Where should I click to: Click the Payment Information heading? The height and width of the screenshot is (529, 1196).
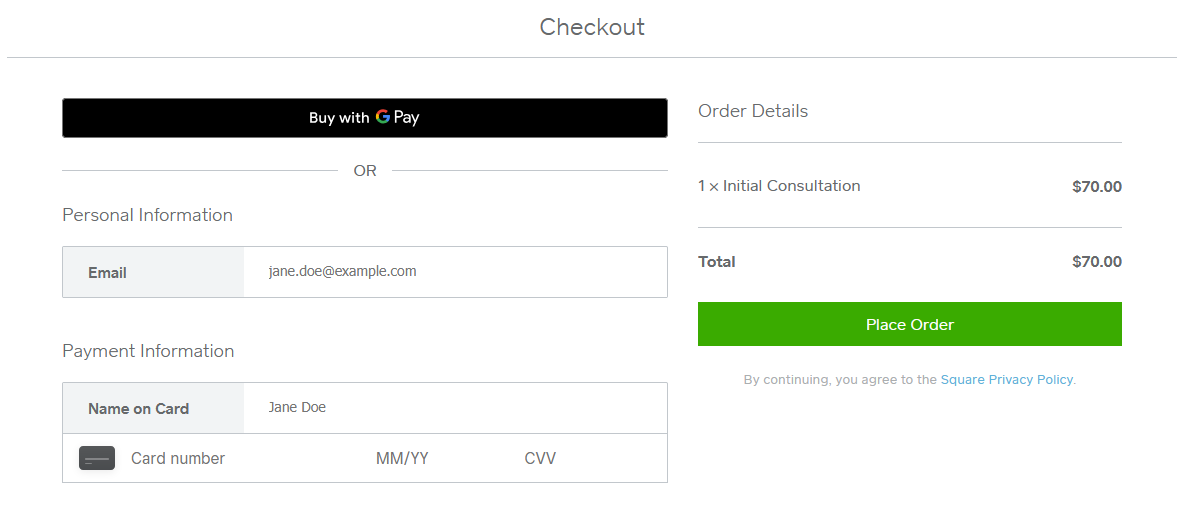pyautogui.click(x=148, y=351)
